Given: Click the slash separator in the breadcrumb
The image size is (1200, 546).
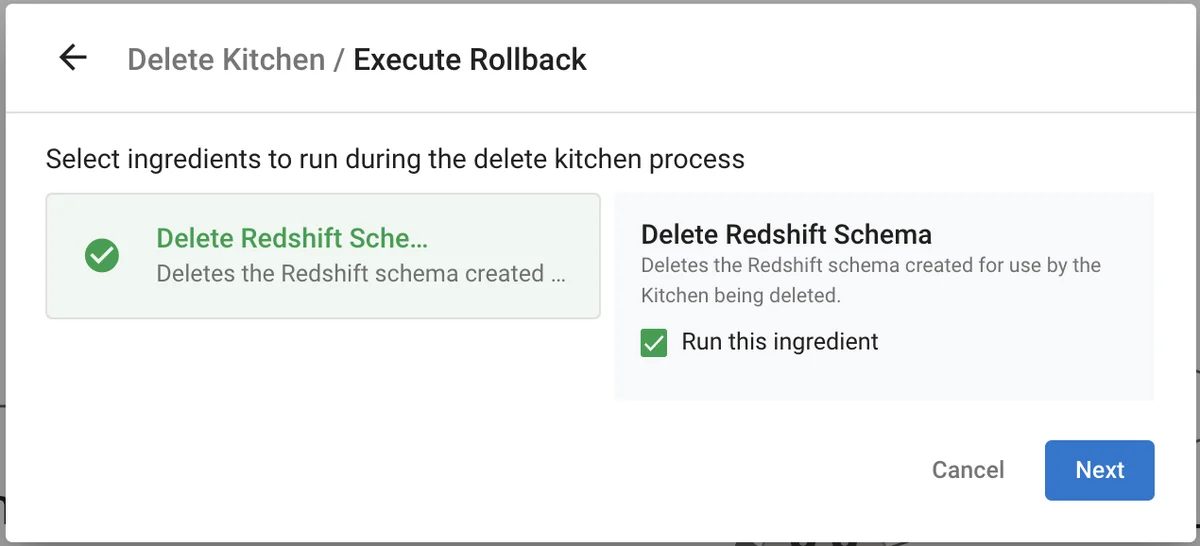Looking at the screenshot, I should click(x=339, y=60).
